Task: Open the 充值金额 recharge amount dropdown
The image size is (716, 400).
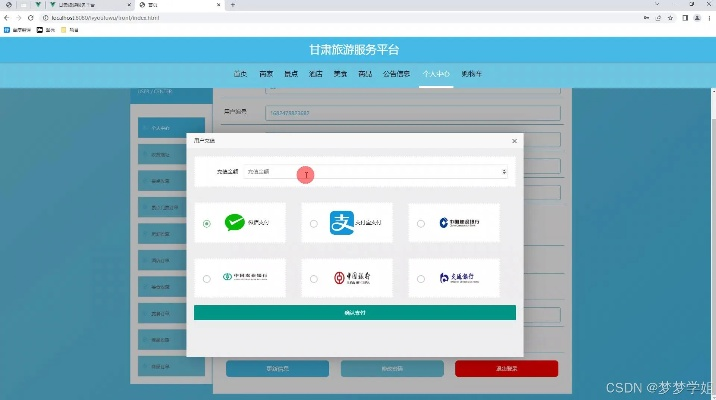Action: tap(375, 172)
